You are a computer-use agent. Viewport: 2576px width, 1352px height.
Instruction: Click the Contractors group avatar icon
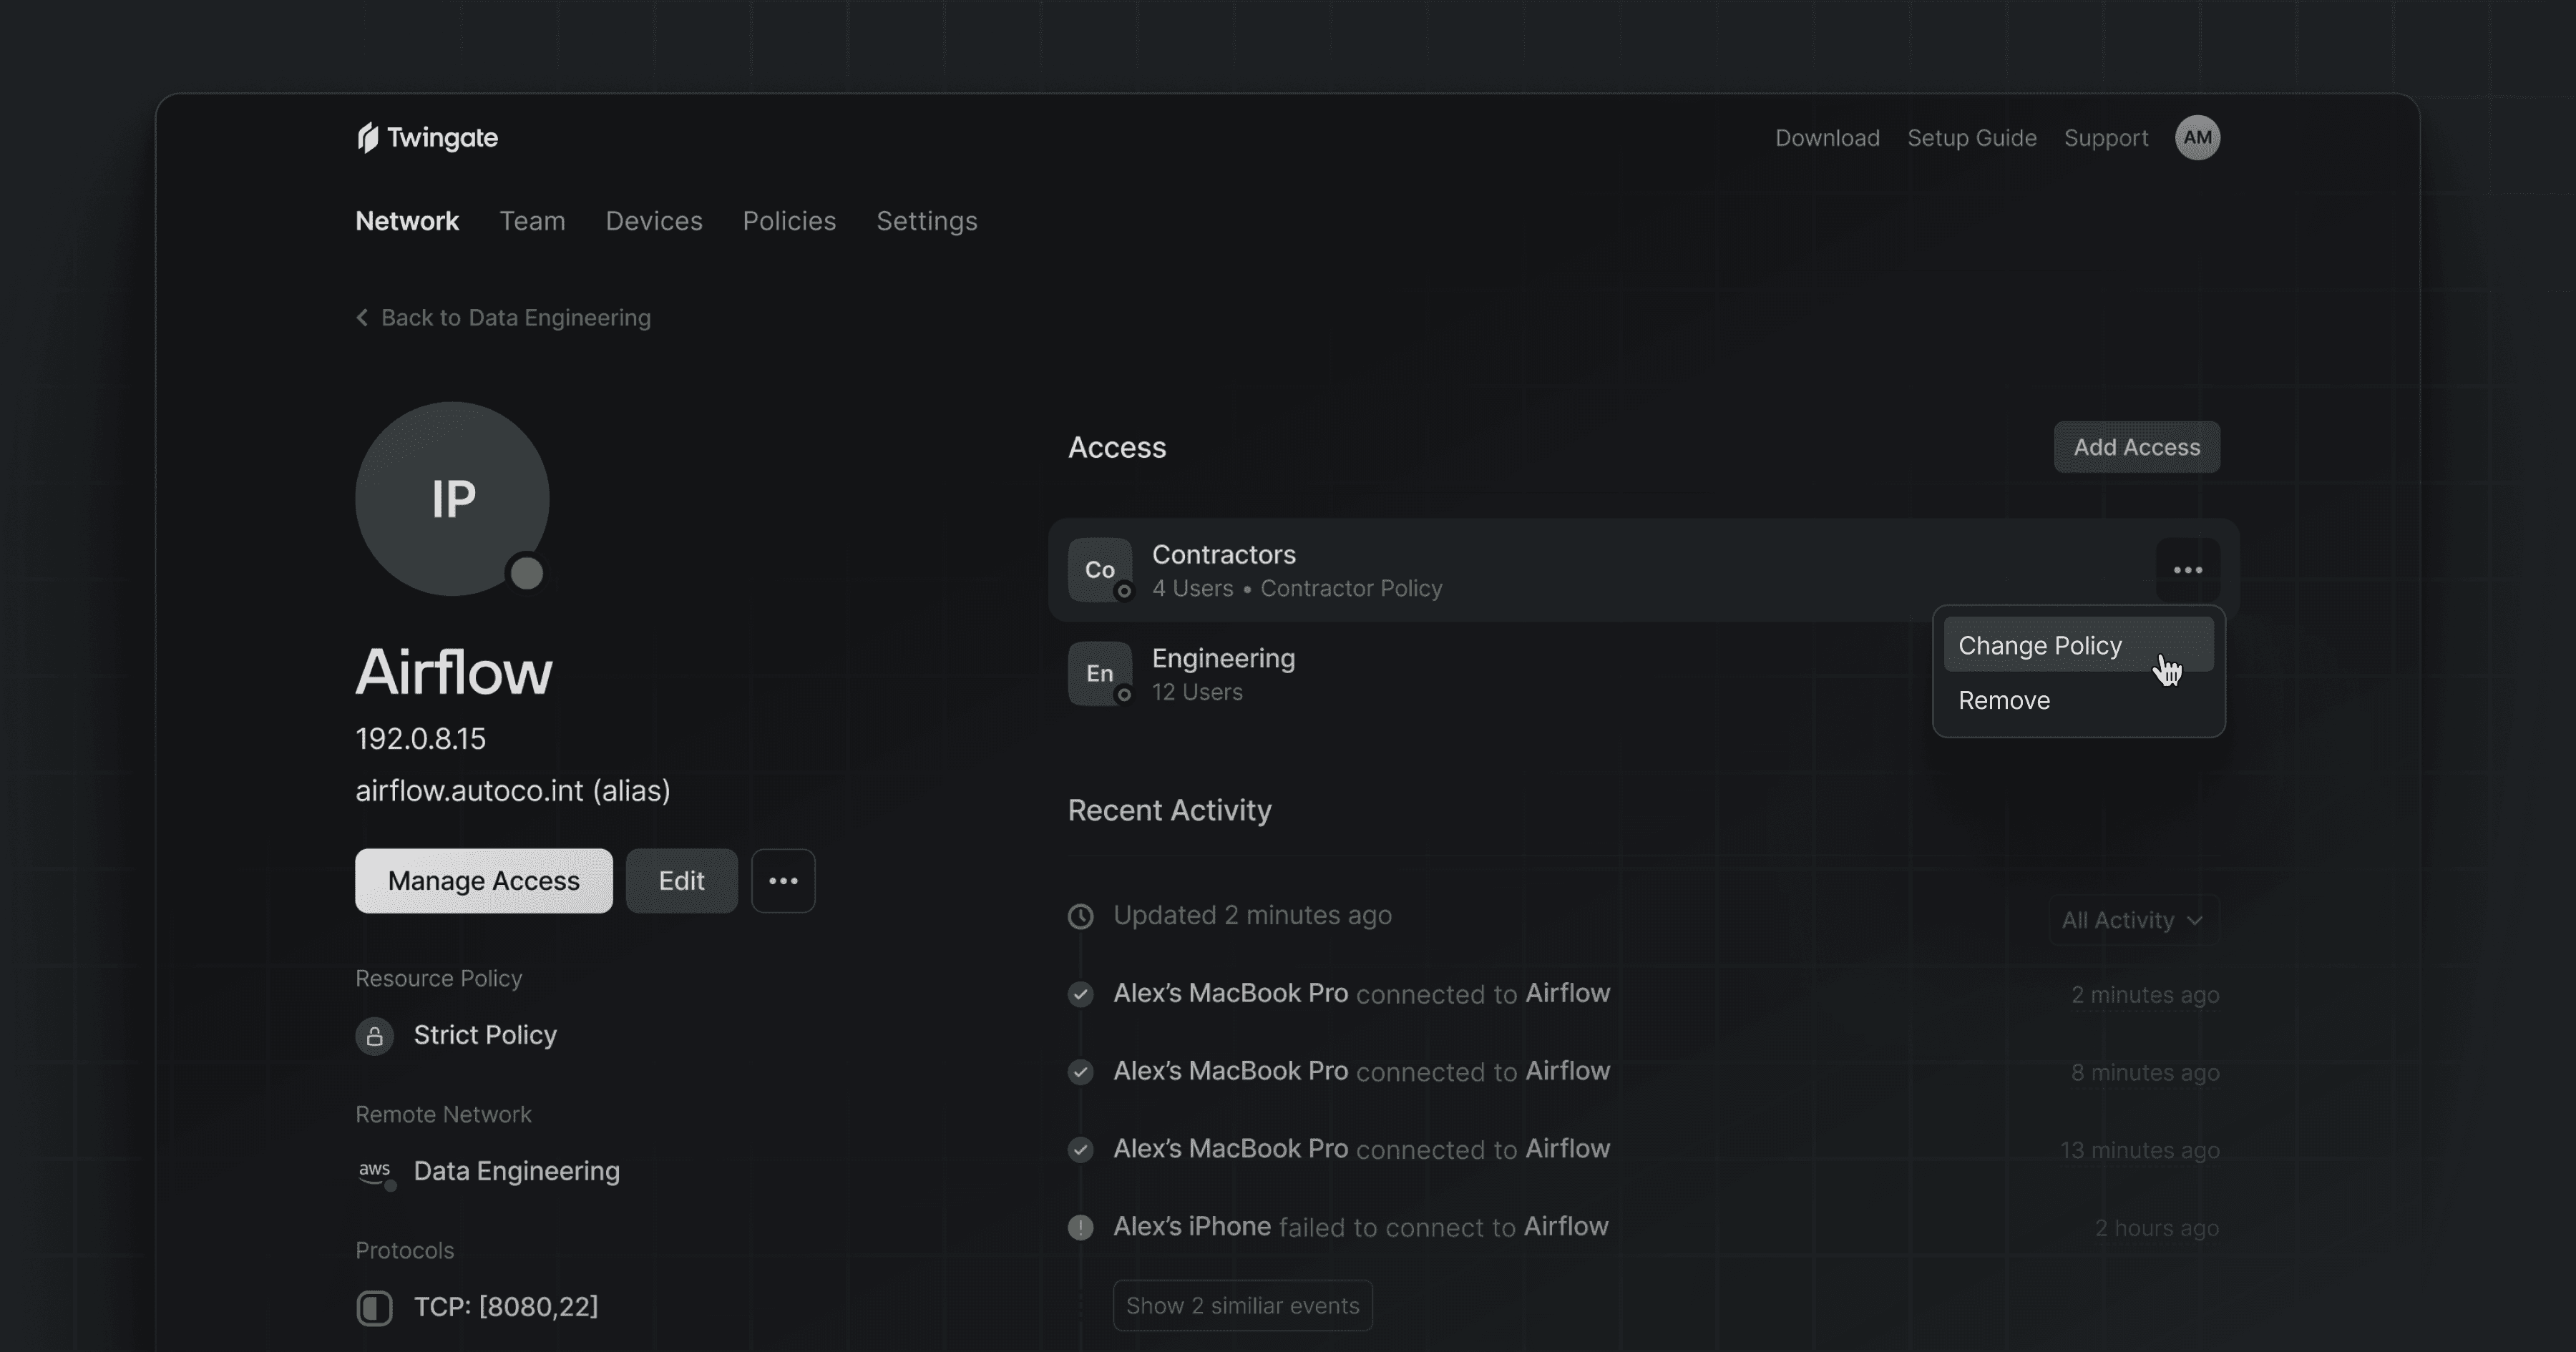pos(1099,570)
